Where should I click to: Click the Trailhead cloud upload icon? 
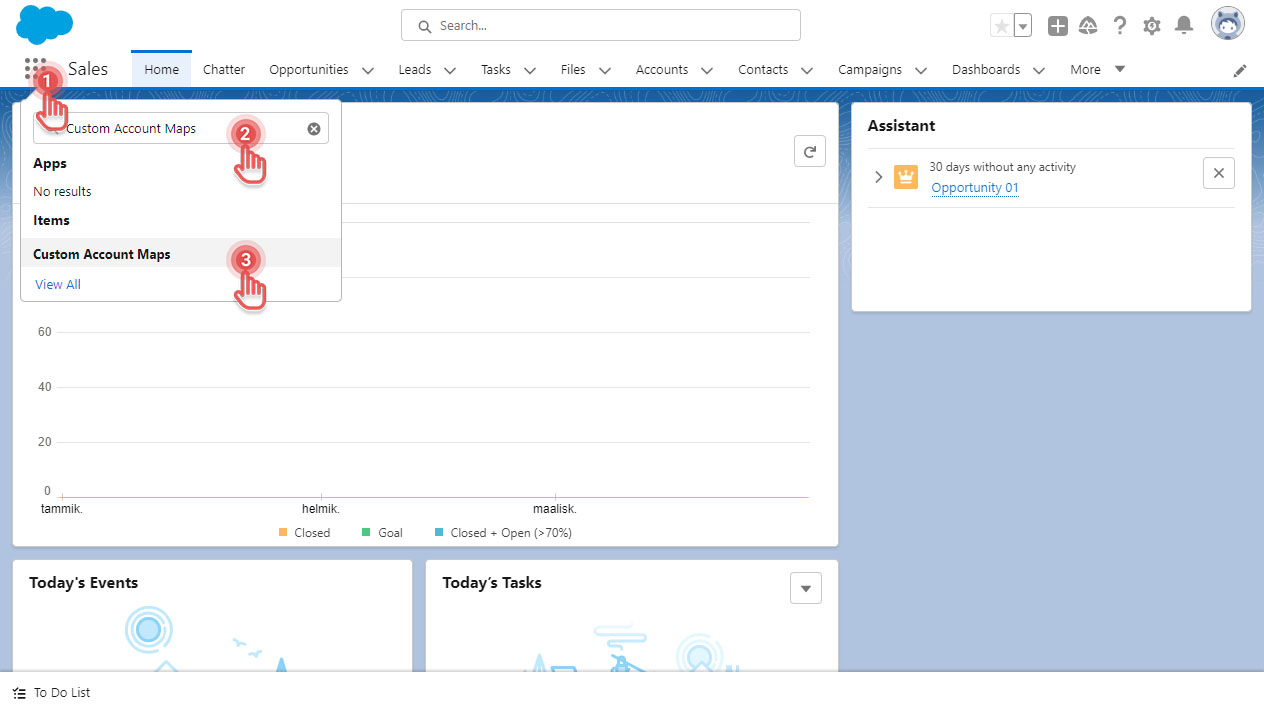click(1088, 25)
